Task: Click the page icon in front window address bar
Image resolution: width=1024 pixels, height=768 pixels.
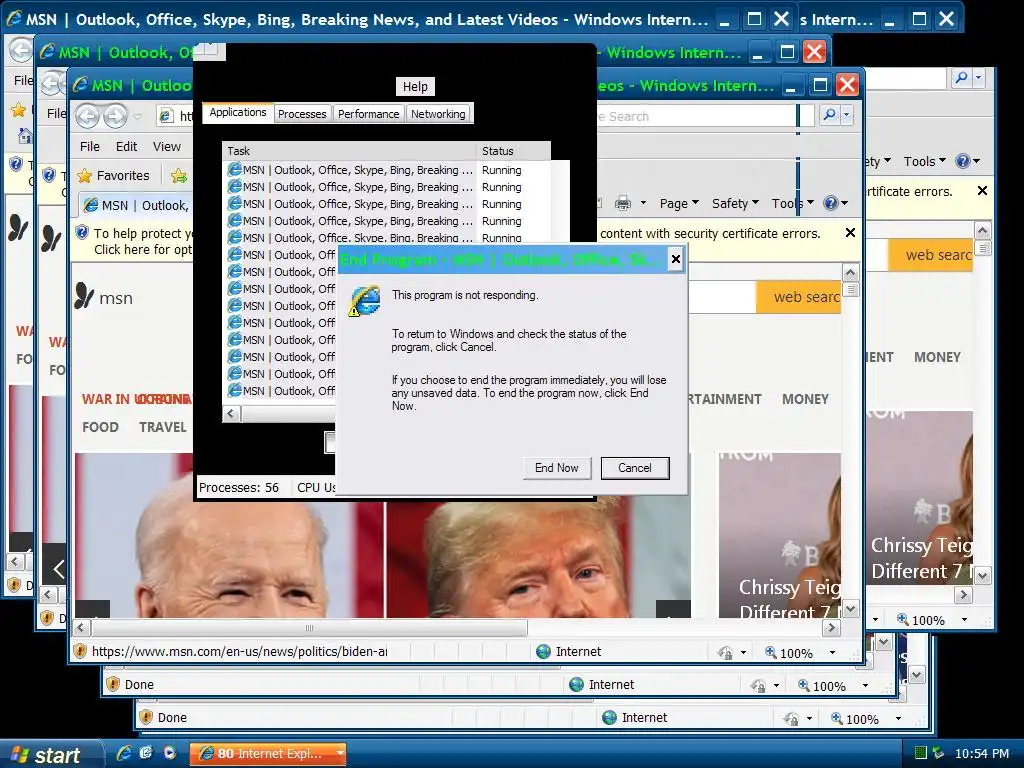Action: [167, 116]
